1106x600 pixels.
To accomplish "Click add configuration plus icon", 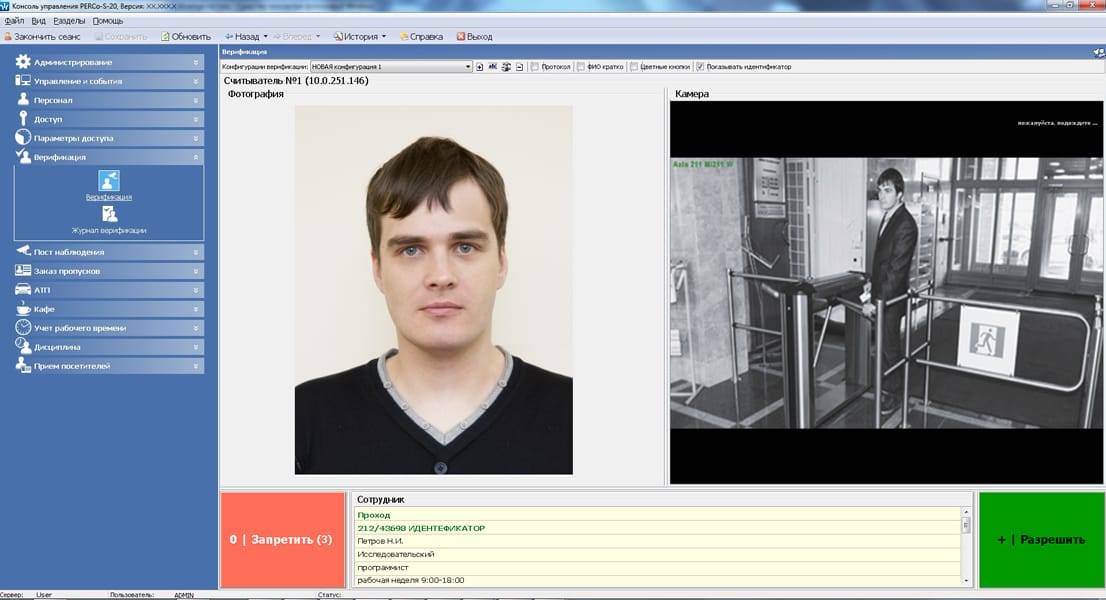I will point(480,67).
